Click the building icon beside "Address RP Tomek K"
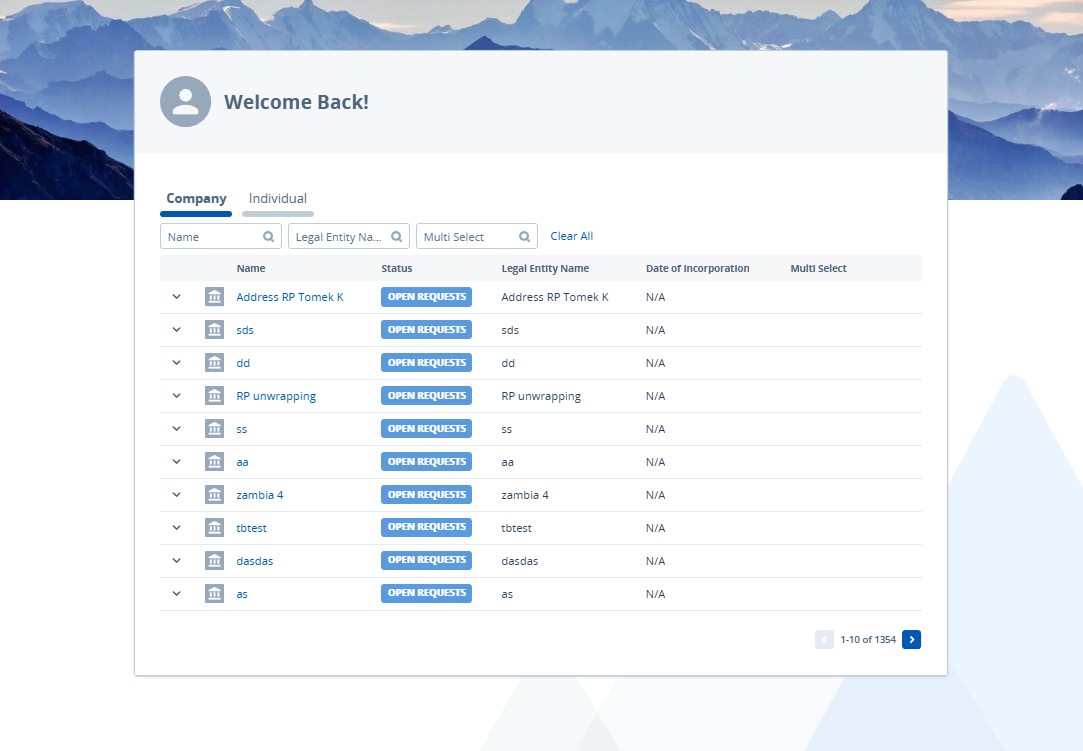The image size is (1083, 751). point(214,296)
